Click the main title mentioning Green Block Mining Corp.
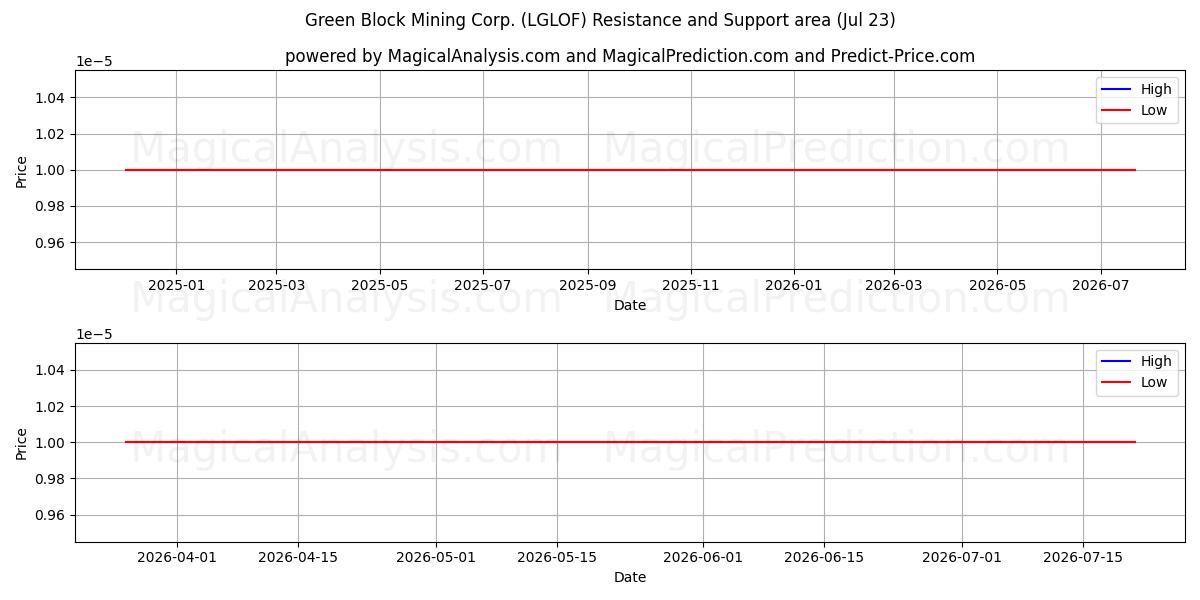Image resolution: width=1200 pixels, height=600 pixels. 600,20
